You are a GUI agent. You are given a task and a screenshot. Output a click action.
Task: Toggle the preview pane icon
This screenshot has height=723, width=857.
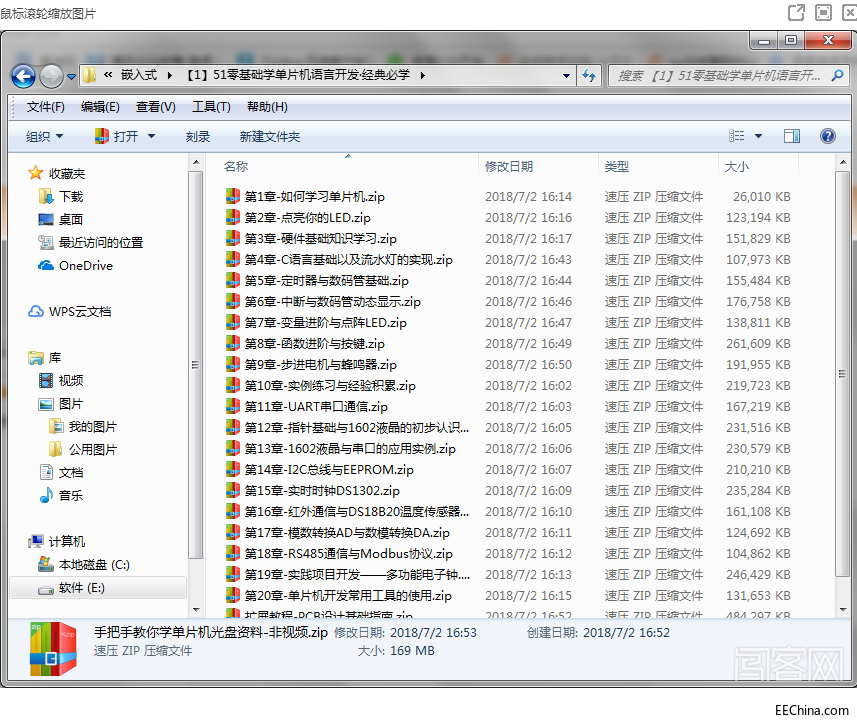click(x=791, y=136)
